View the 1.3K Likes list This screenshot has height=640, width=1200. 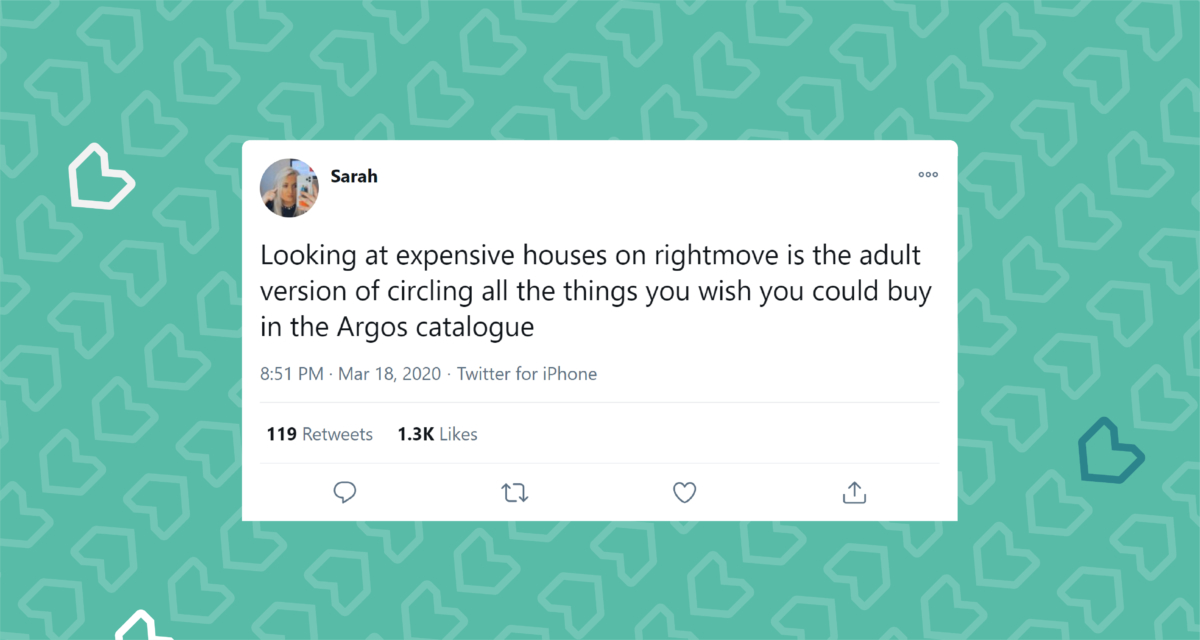coord(436,434)
